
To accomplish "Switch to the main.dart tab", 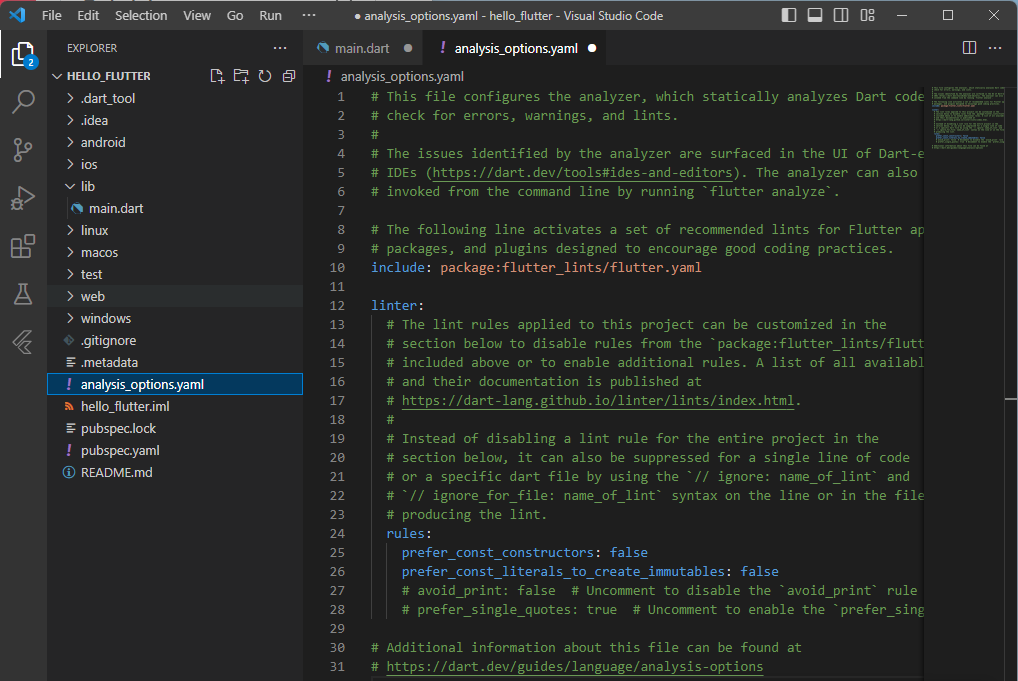I will tap(362, 48).
